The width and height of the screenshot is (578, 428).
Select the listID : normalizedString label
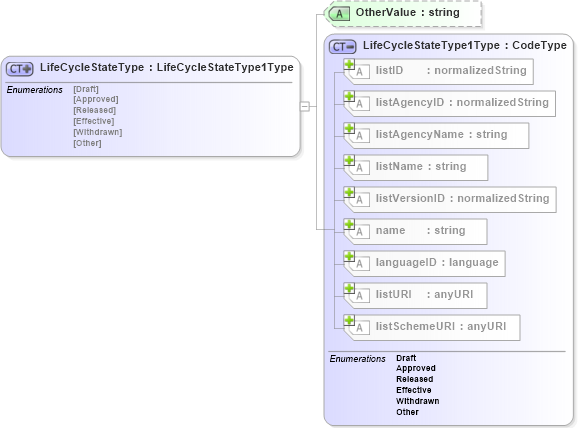point(451,70)
